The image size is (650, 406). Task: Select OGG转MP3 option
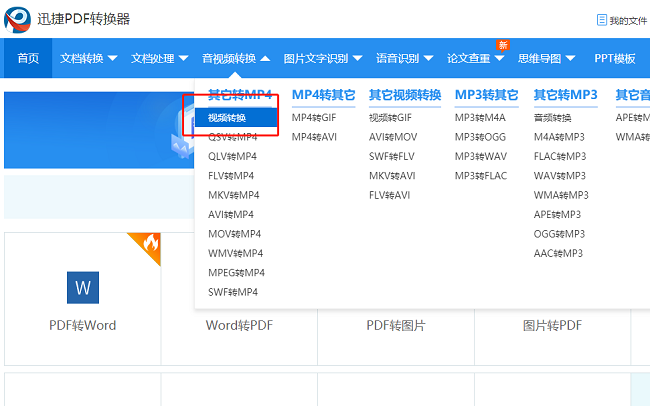(559, 234)
